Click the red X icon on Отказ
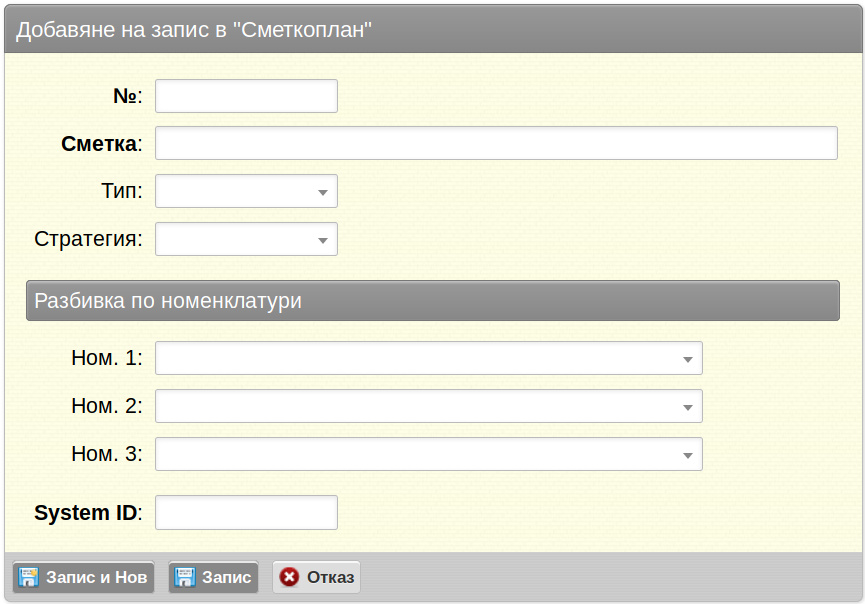The height and width of the screenshot is (604, 865). point(289,577)
